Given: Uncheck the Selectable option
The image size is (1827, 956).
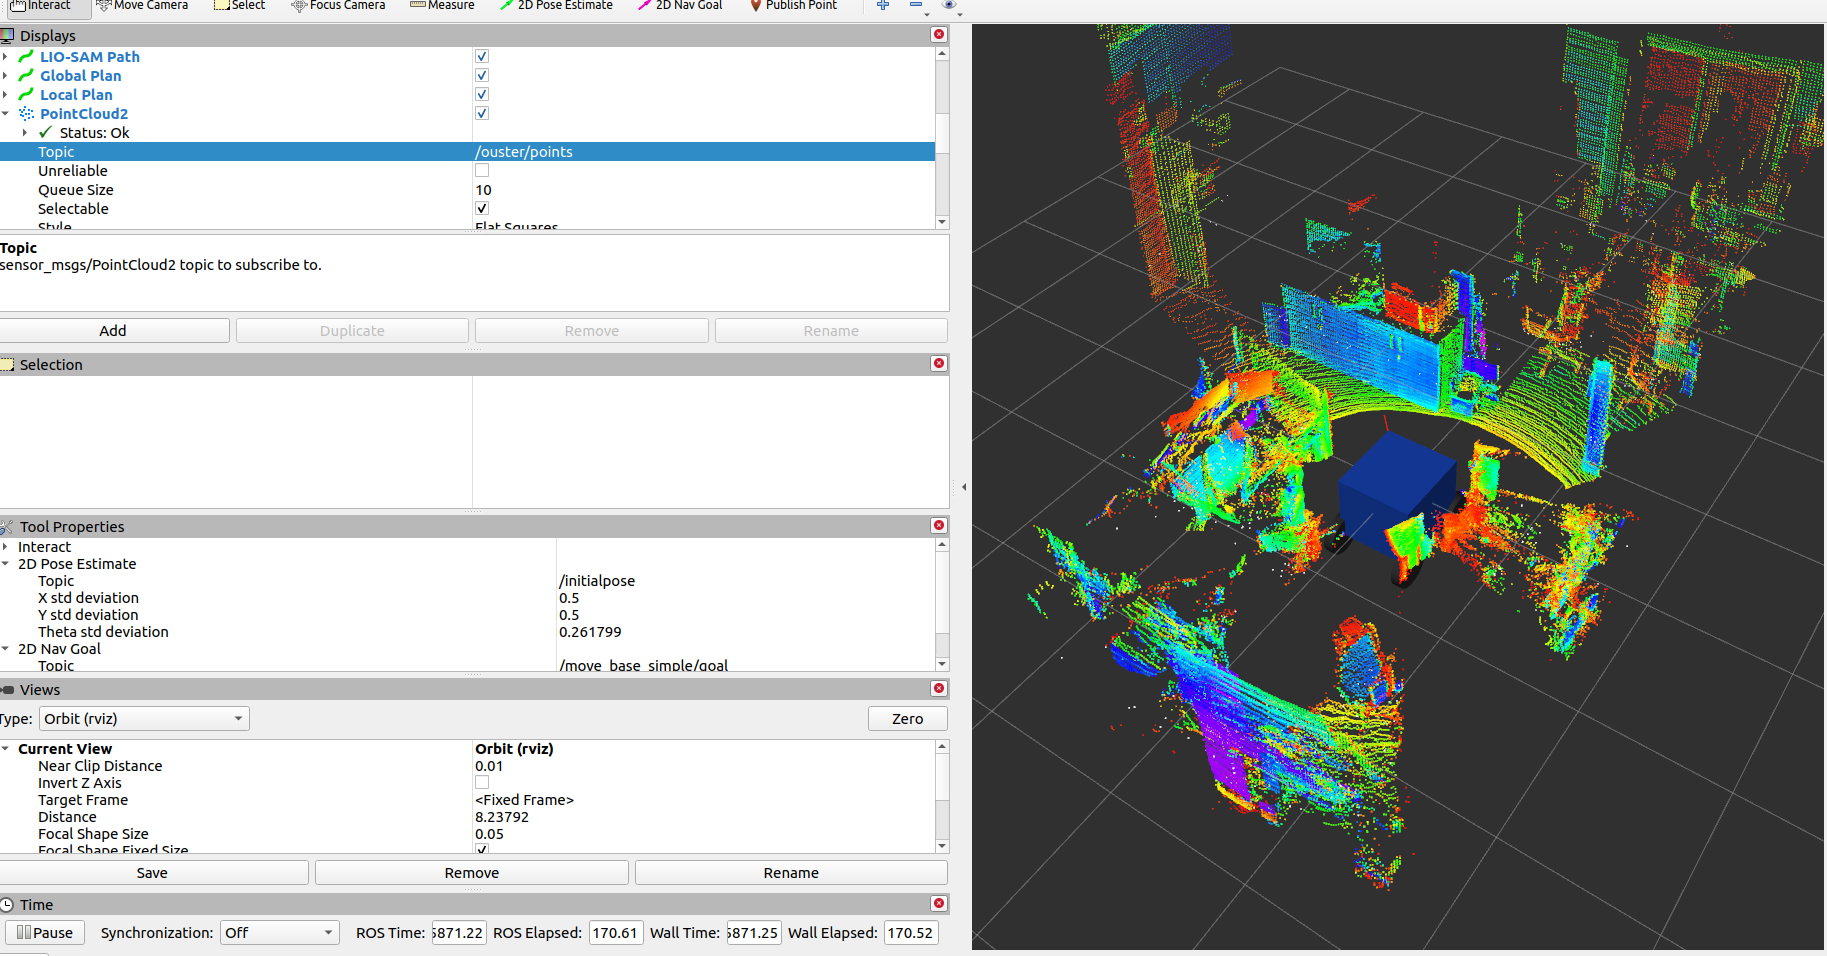Looking at the screenshot, I should pos(482,209).
